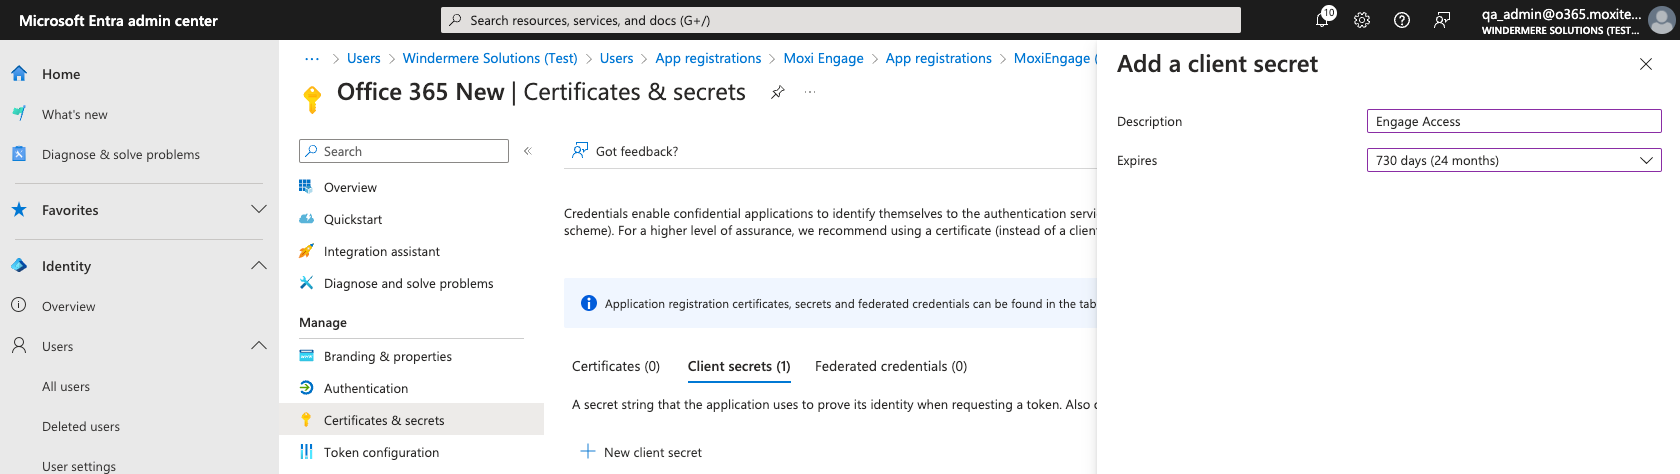Open the settings gear icon
1680x474 pixels.
tap(1362, 20)
